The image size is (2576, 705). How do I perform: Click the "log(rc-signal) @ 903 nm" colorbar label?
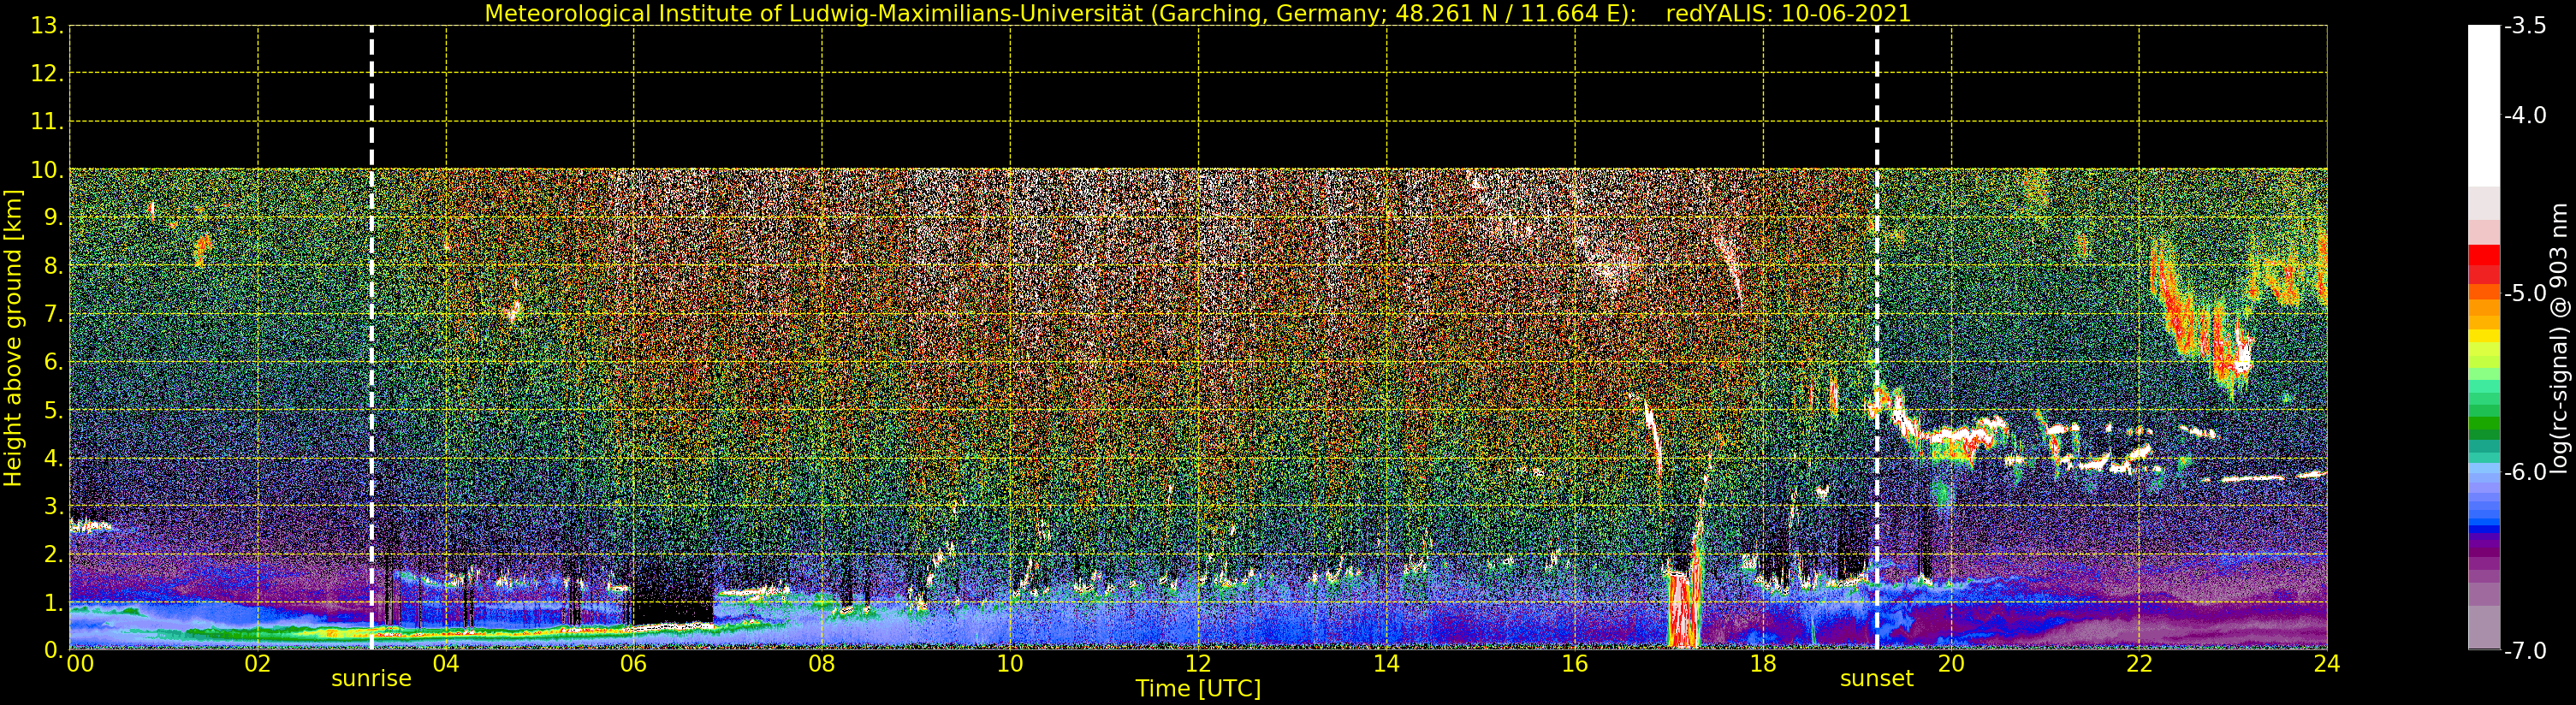click(x=2559, y=338)
